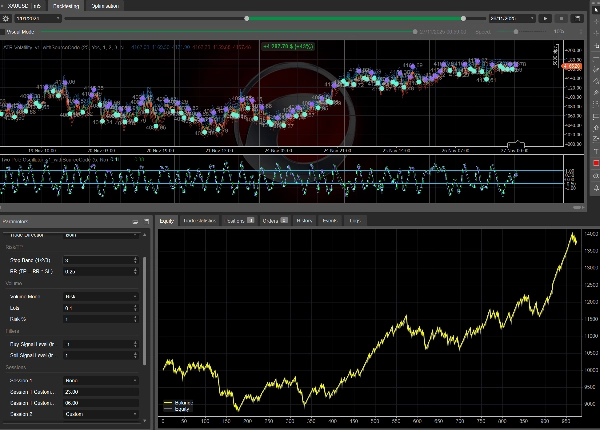Click the session time field showing 23:00

[101, 392]
